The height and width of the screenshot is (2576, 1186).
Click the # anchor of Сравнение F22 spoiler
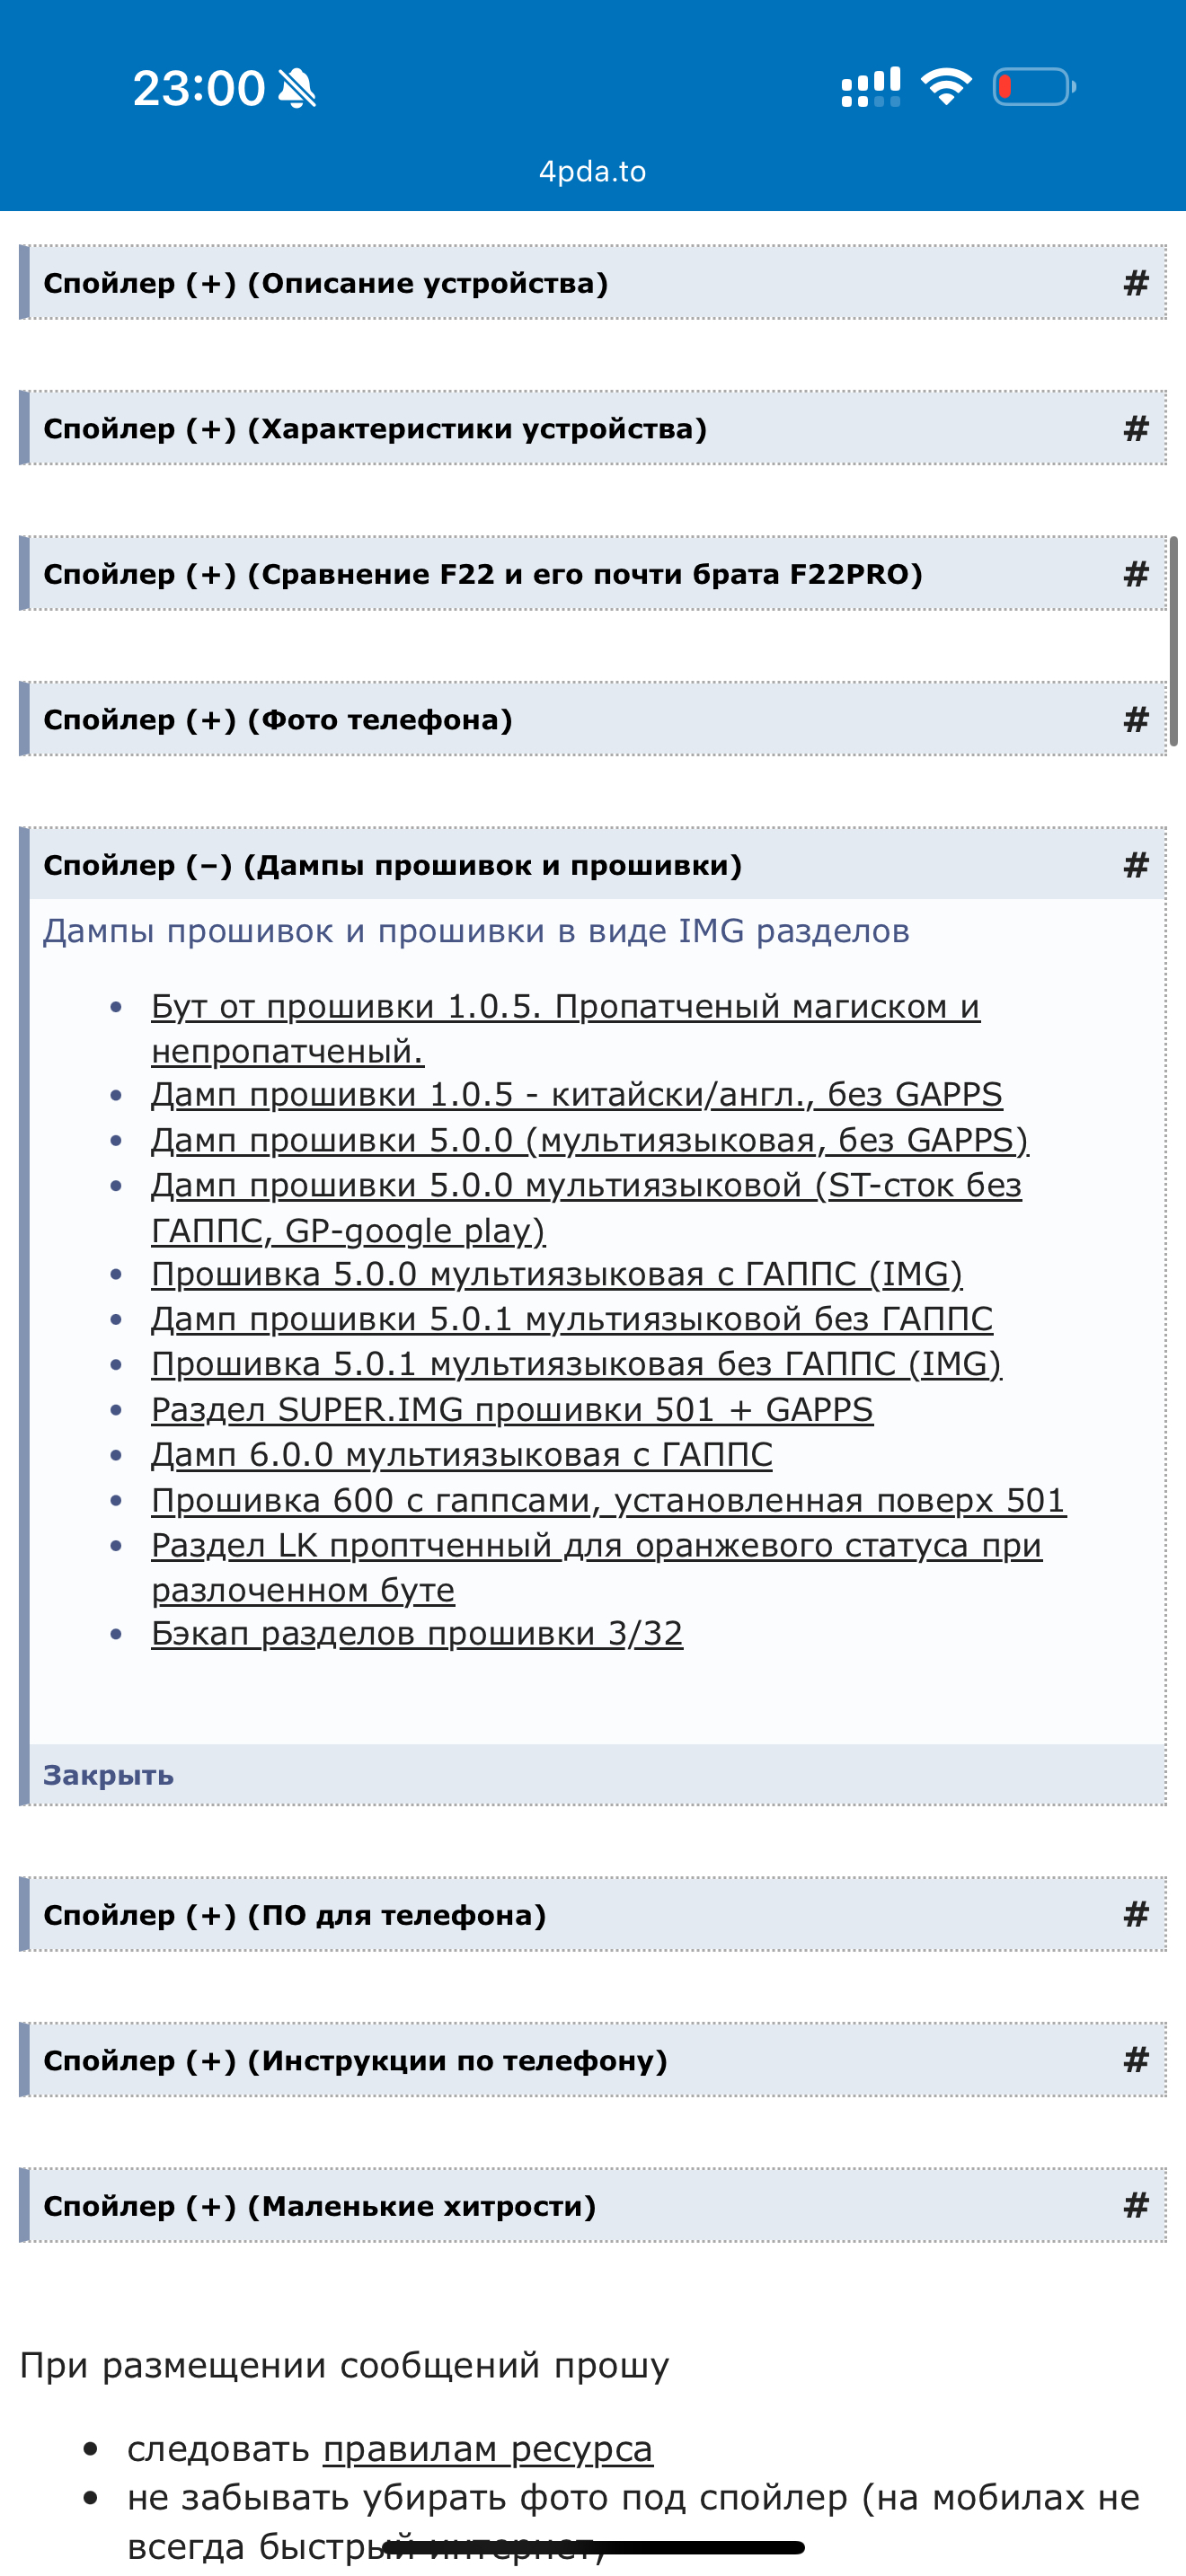[x=1135, y=574]
